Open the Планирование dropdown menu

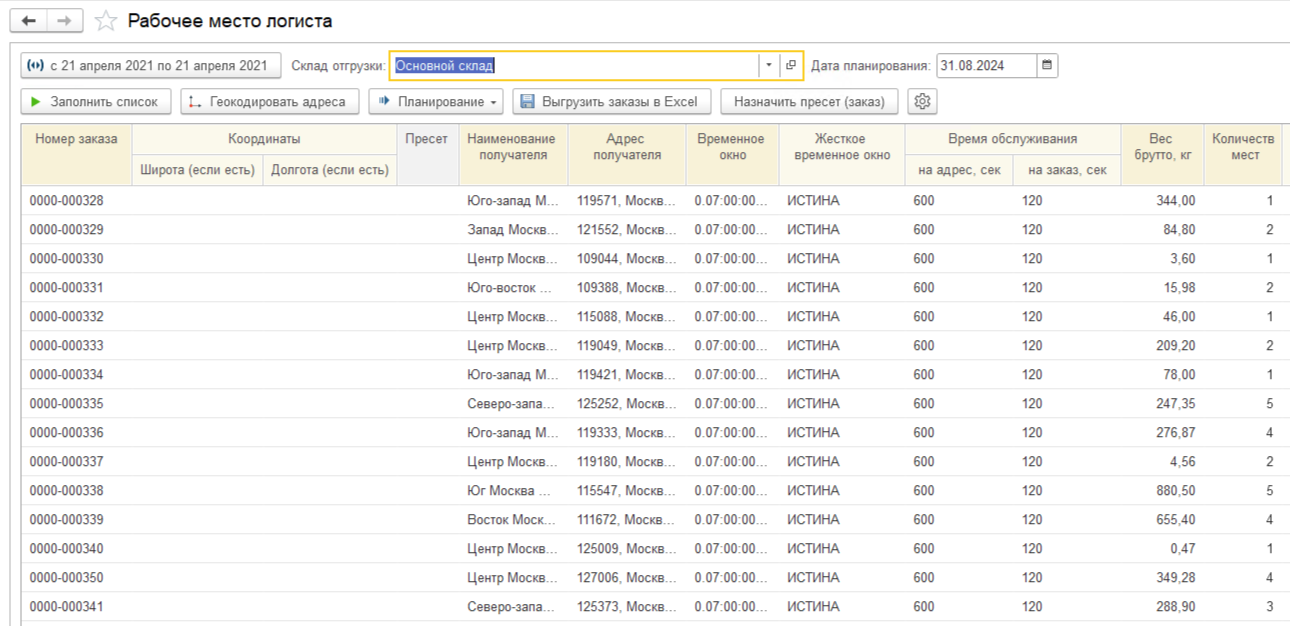point(438,101)
